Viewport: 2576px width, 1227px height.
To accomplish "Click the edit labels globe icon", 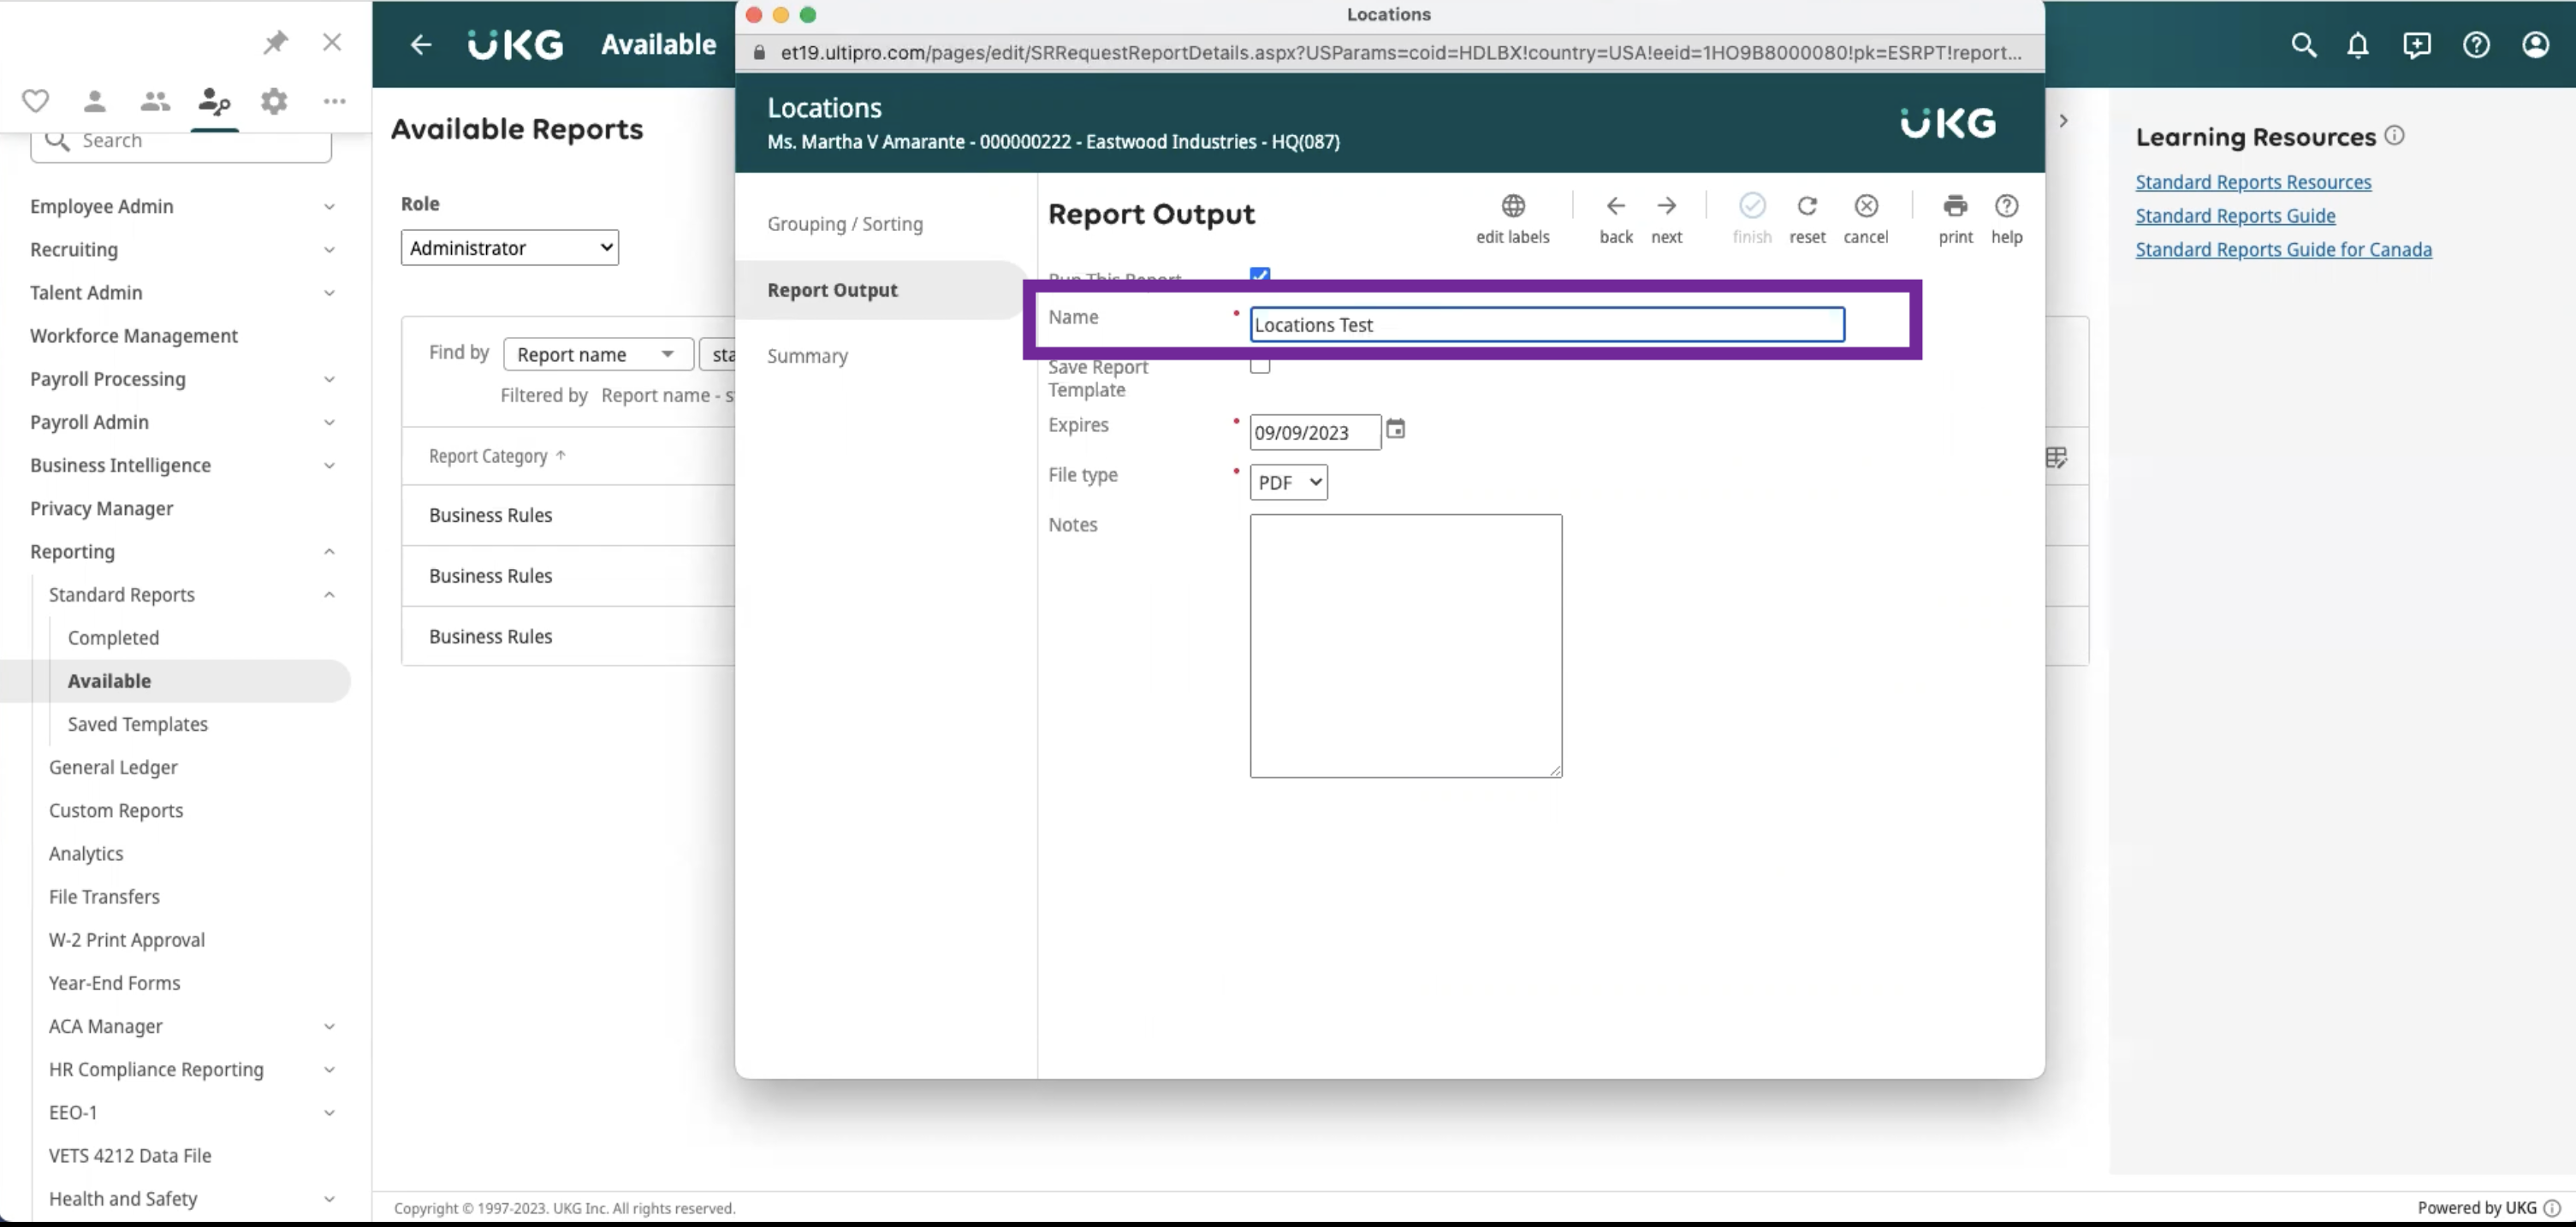I will [x=1513, y=206].
